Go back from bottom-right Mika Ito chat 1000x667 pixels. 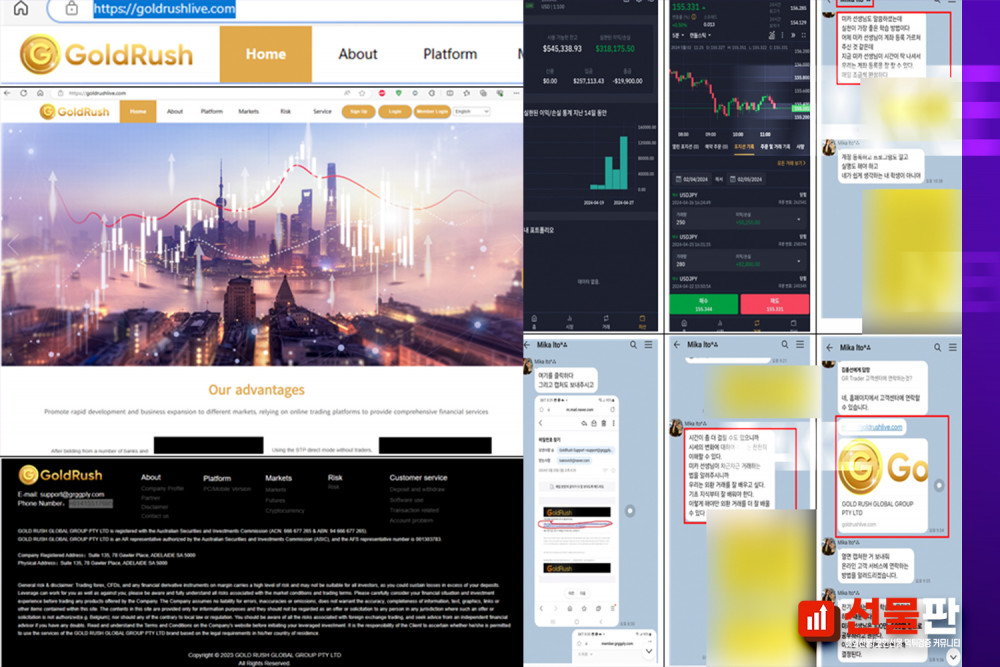[829, 347]
